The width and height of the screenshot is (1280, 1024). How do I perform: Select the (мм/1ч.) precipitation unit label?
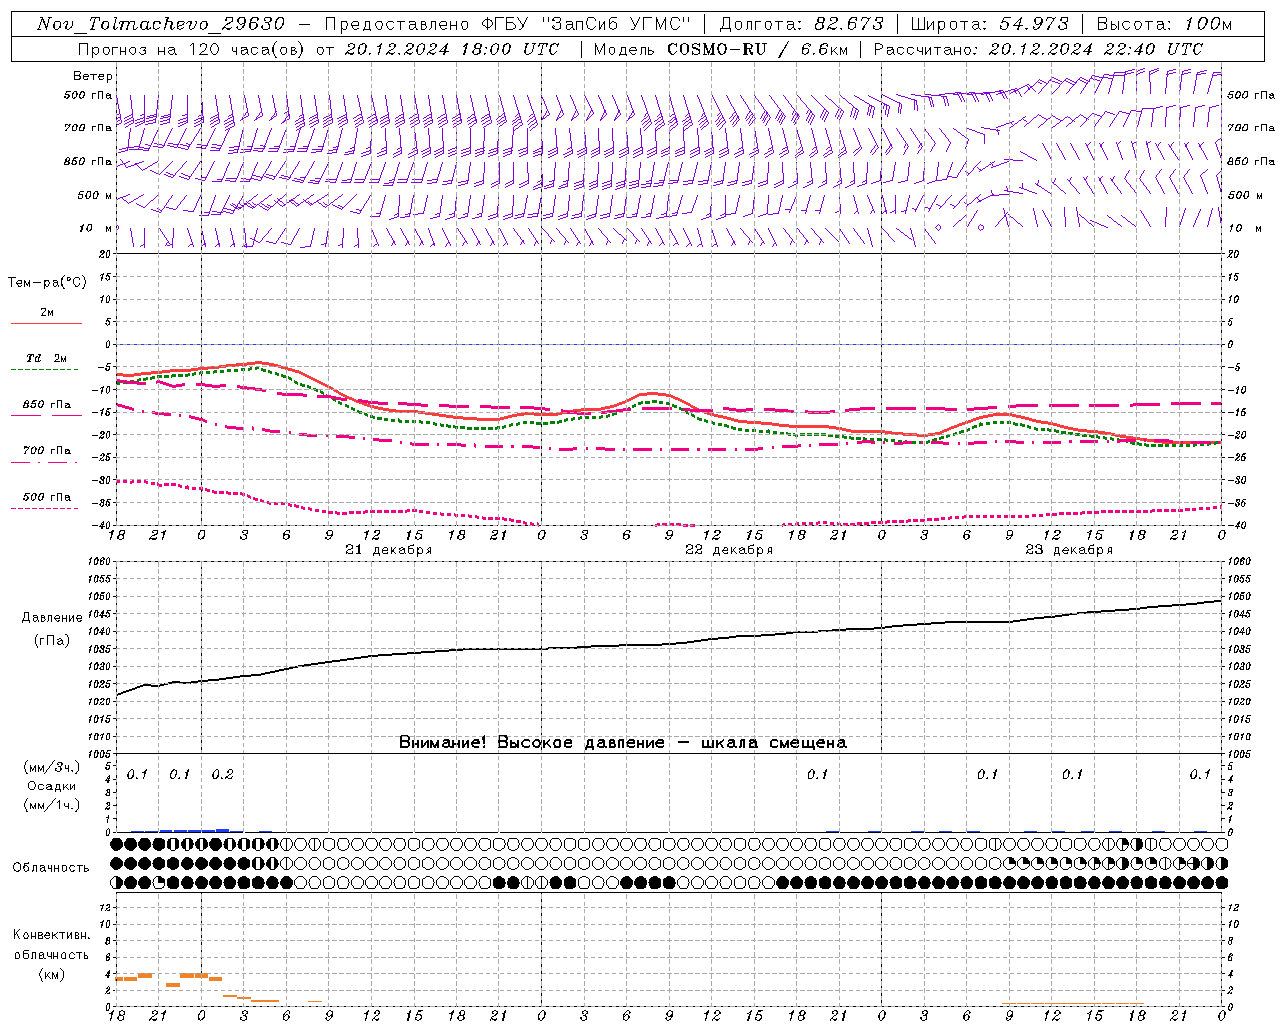(x=51, y=805)
